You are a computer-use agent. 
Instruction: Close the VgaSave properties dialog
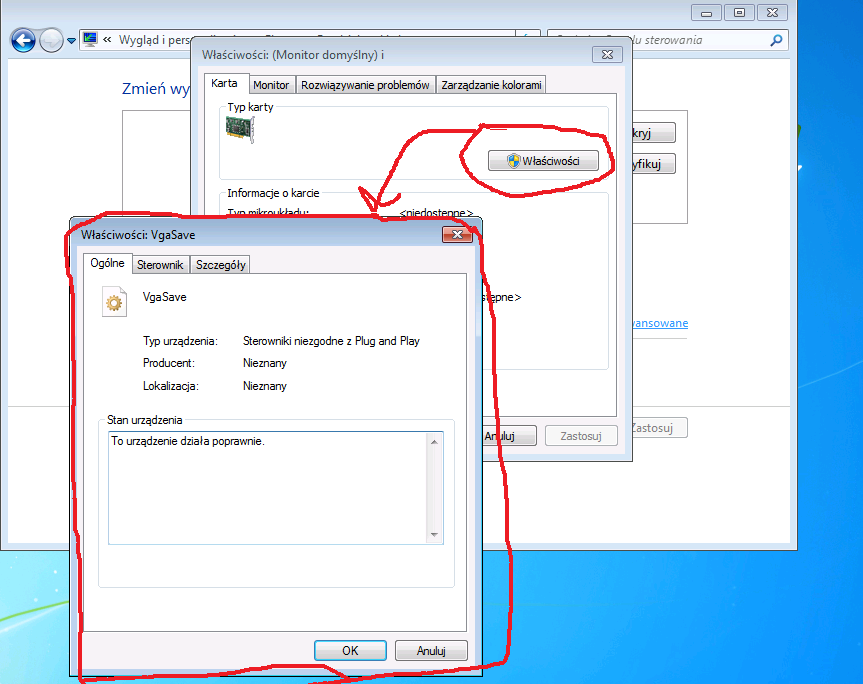tap(457, 234)
